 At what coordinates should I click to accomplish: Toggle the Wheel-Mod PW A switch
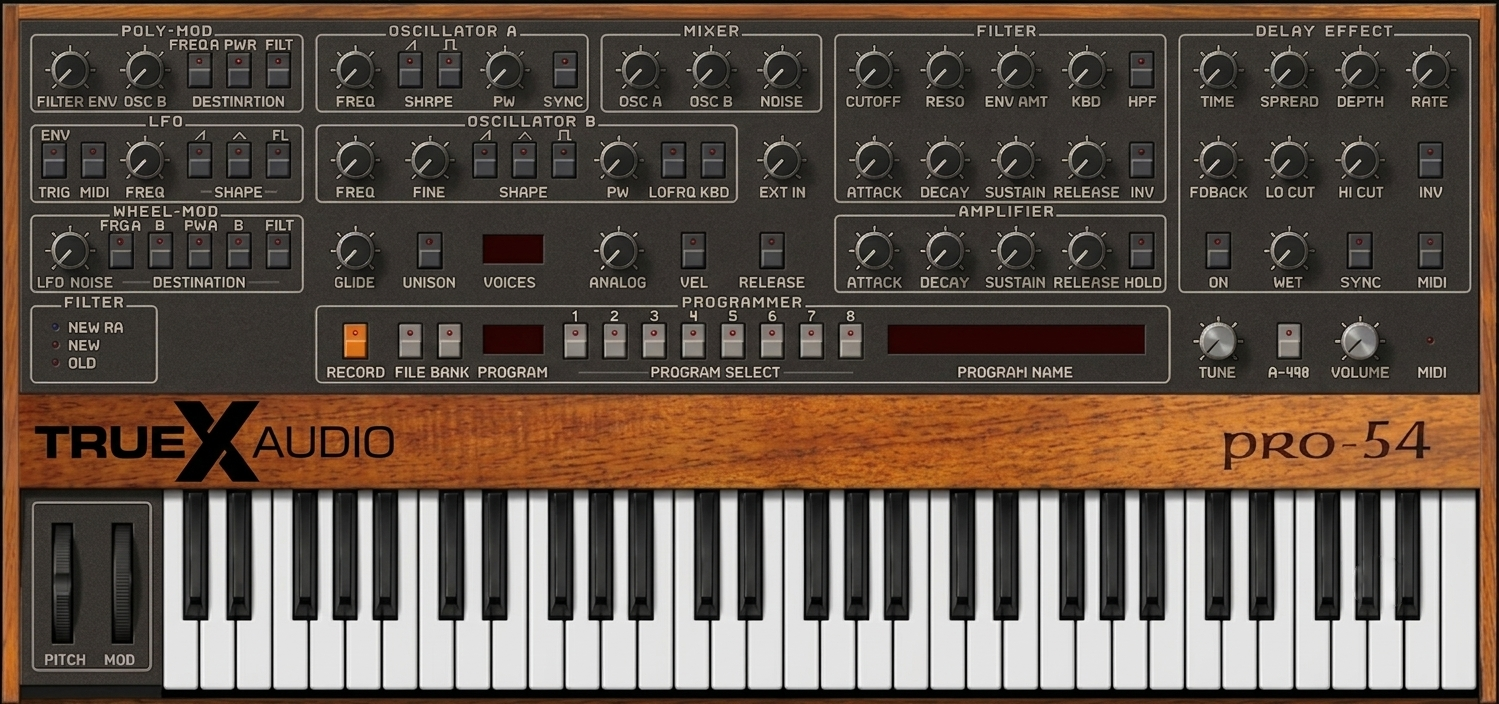pyautogui.click(x=199, y=250)
